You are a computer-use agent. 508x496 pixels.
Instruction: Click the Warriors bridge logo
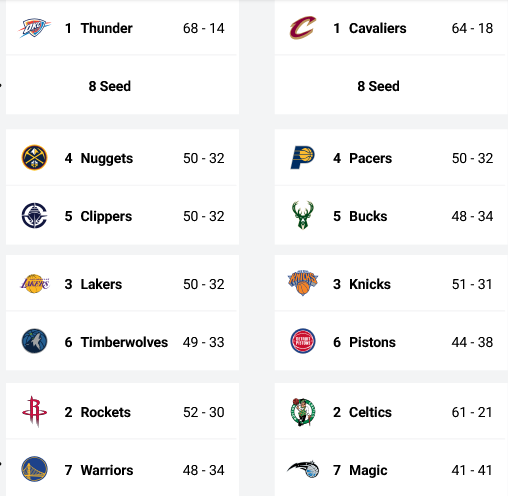[x=34, y=469]
